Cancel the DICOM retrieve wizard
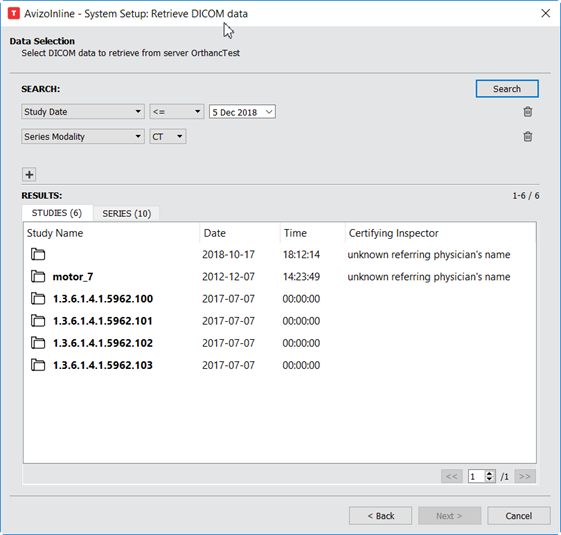 [518, 516]
